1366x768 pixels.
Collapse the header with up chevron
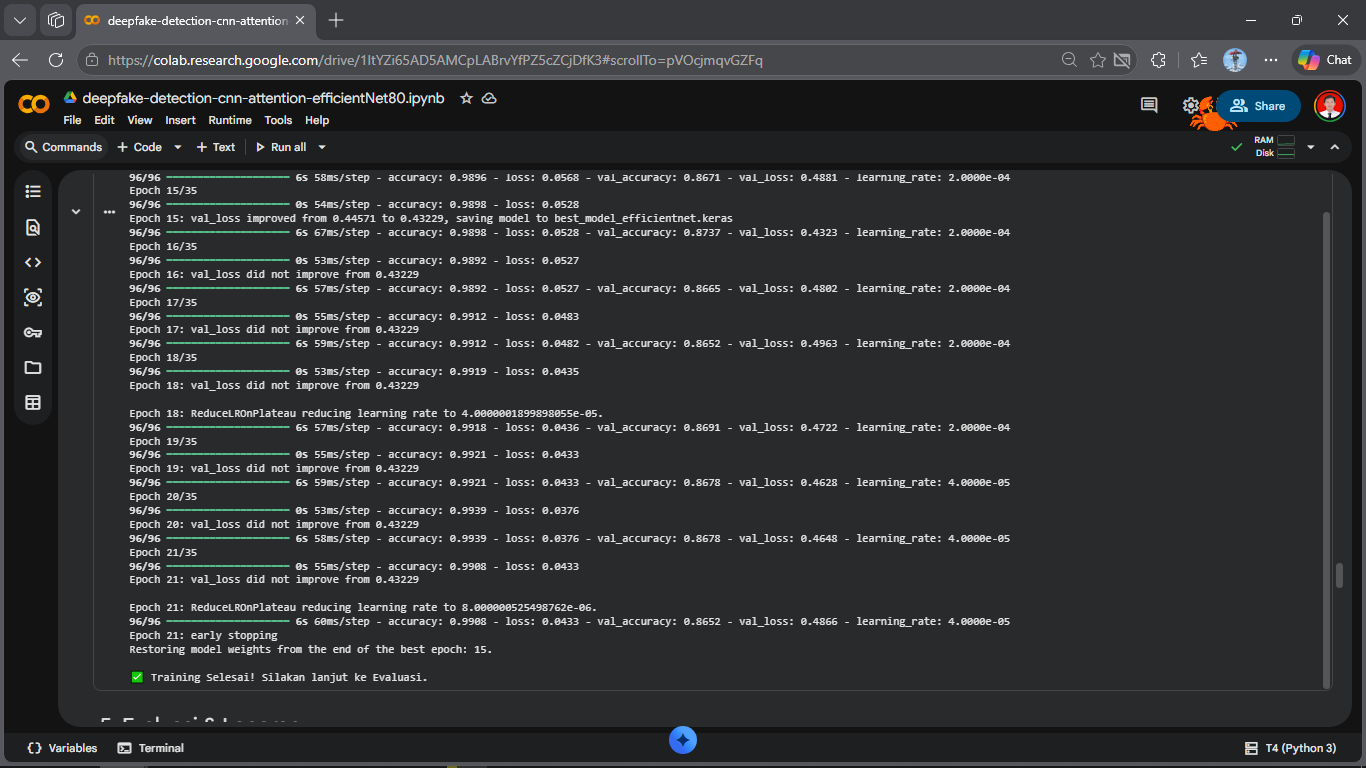pos(1334,147)
